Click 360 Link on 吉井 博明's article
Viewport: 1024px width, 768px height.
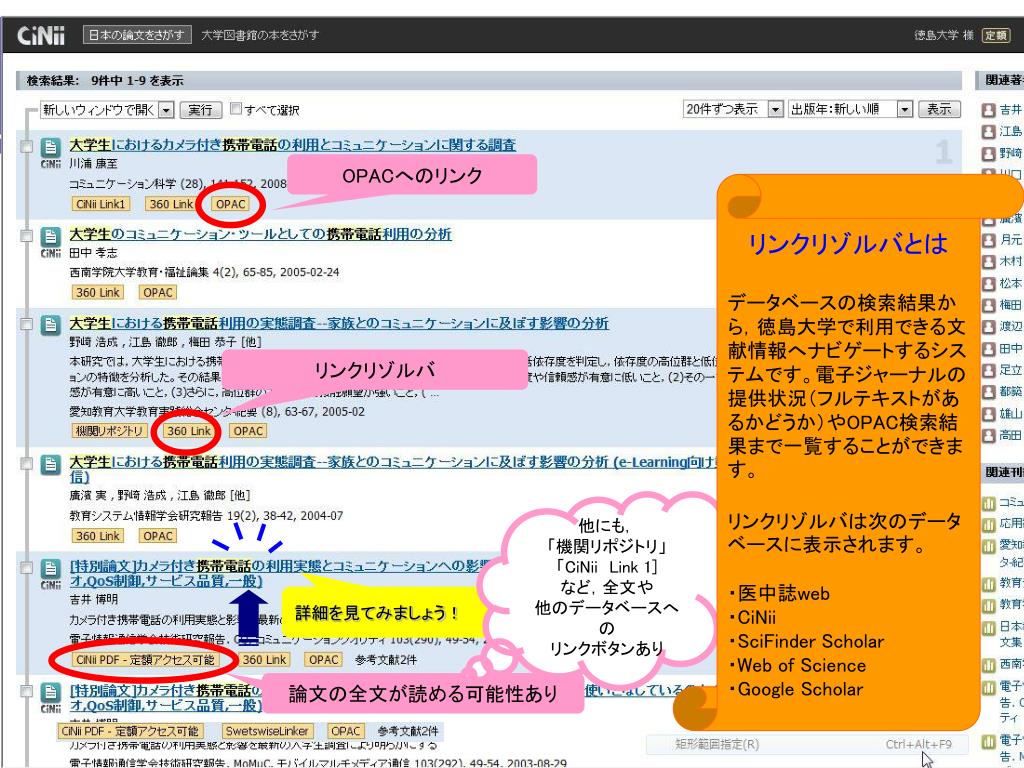pyautogui.click(x=264, y=660)
